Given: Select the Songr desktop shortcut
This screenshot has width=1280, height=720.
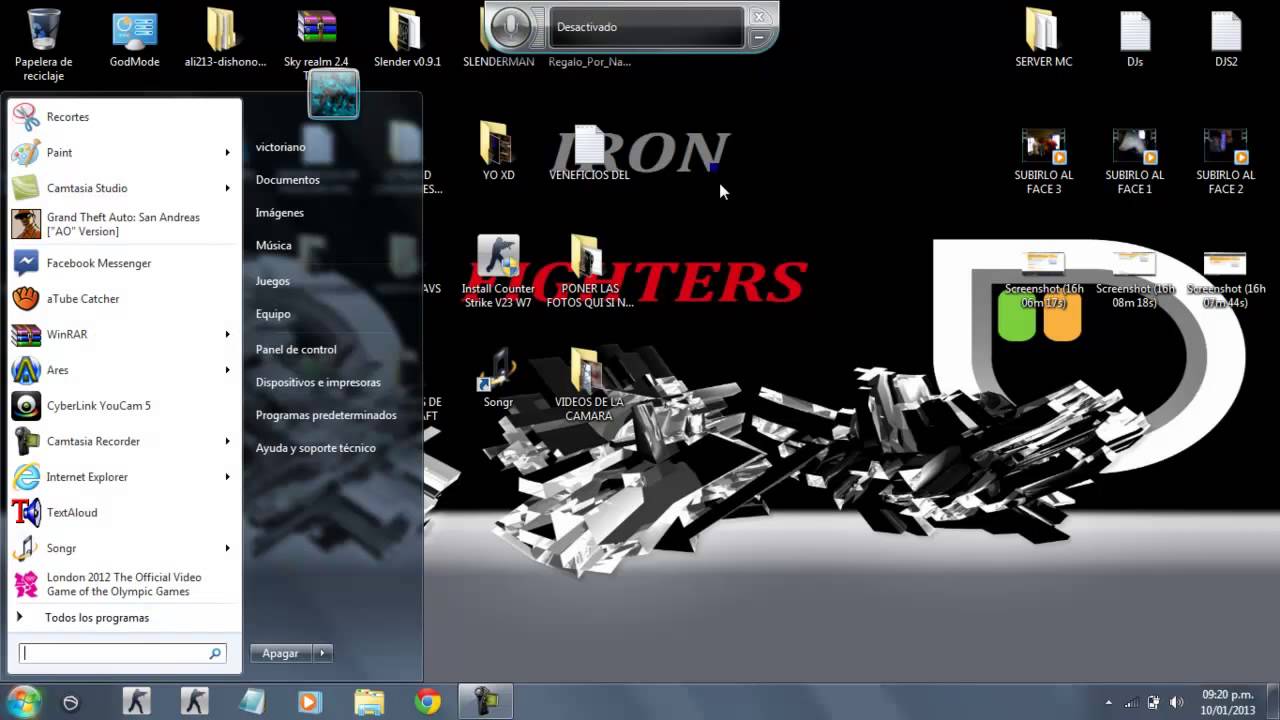Looking at the screenshot, I should click(x=498, y=378).
